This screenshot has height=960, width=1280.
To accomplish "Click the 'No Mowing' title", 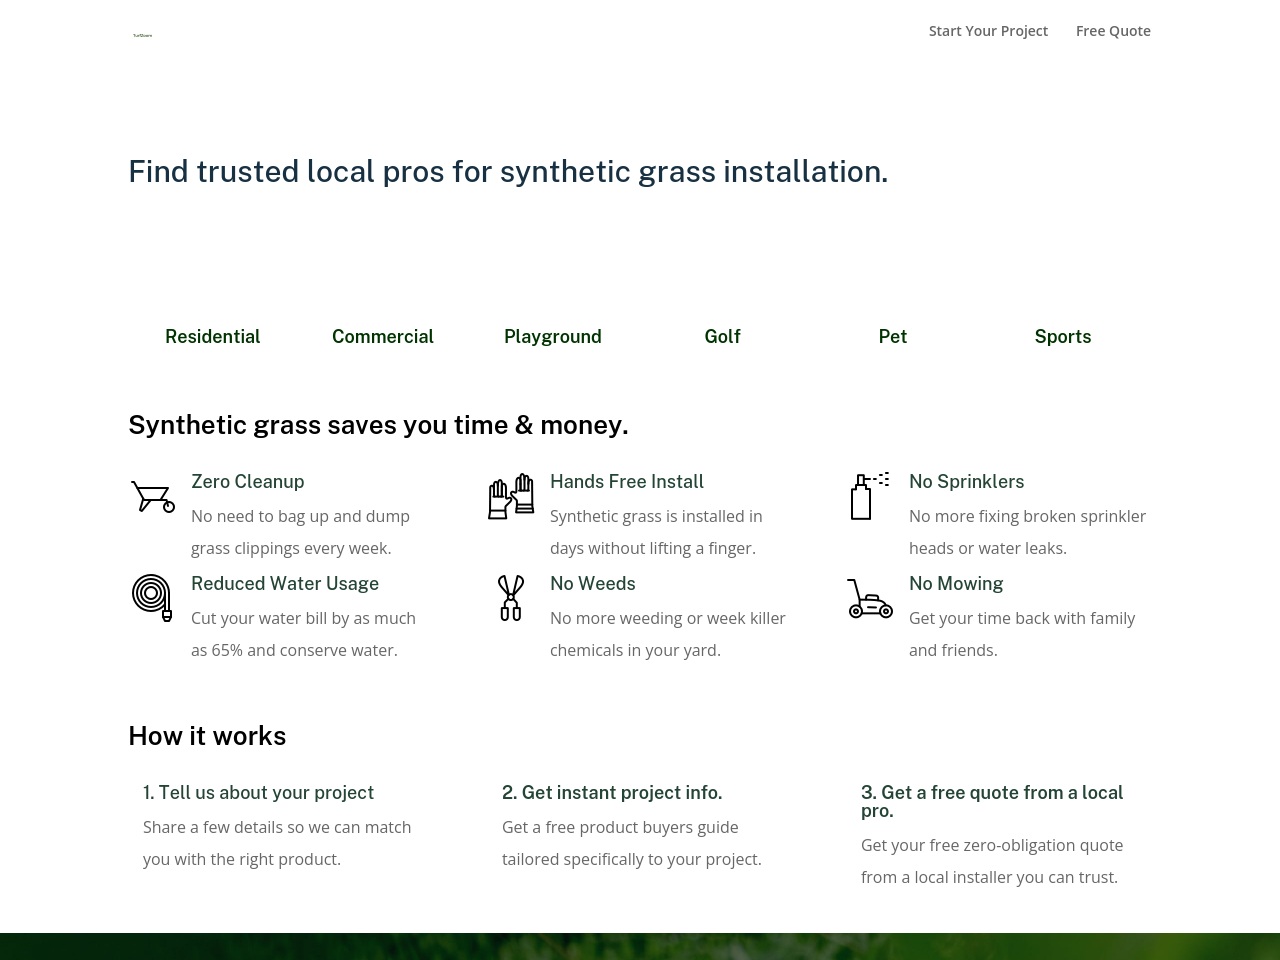I will point(956,584).
